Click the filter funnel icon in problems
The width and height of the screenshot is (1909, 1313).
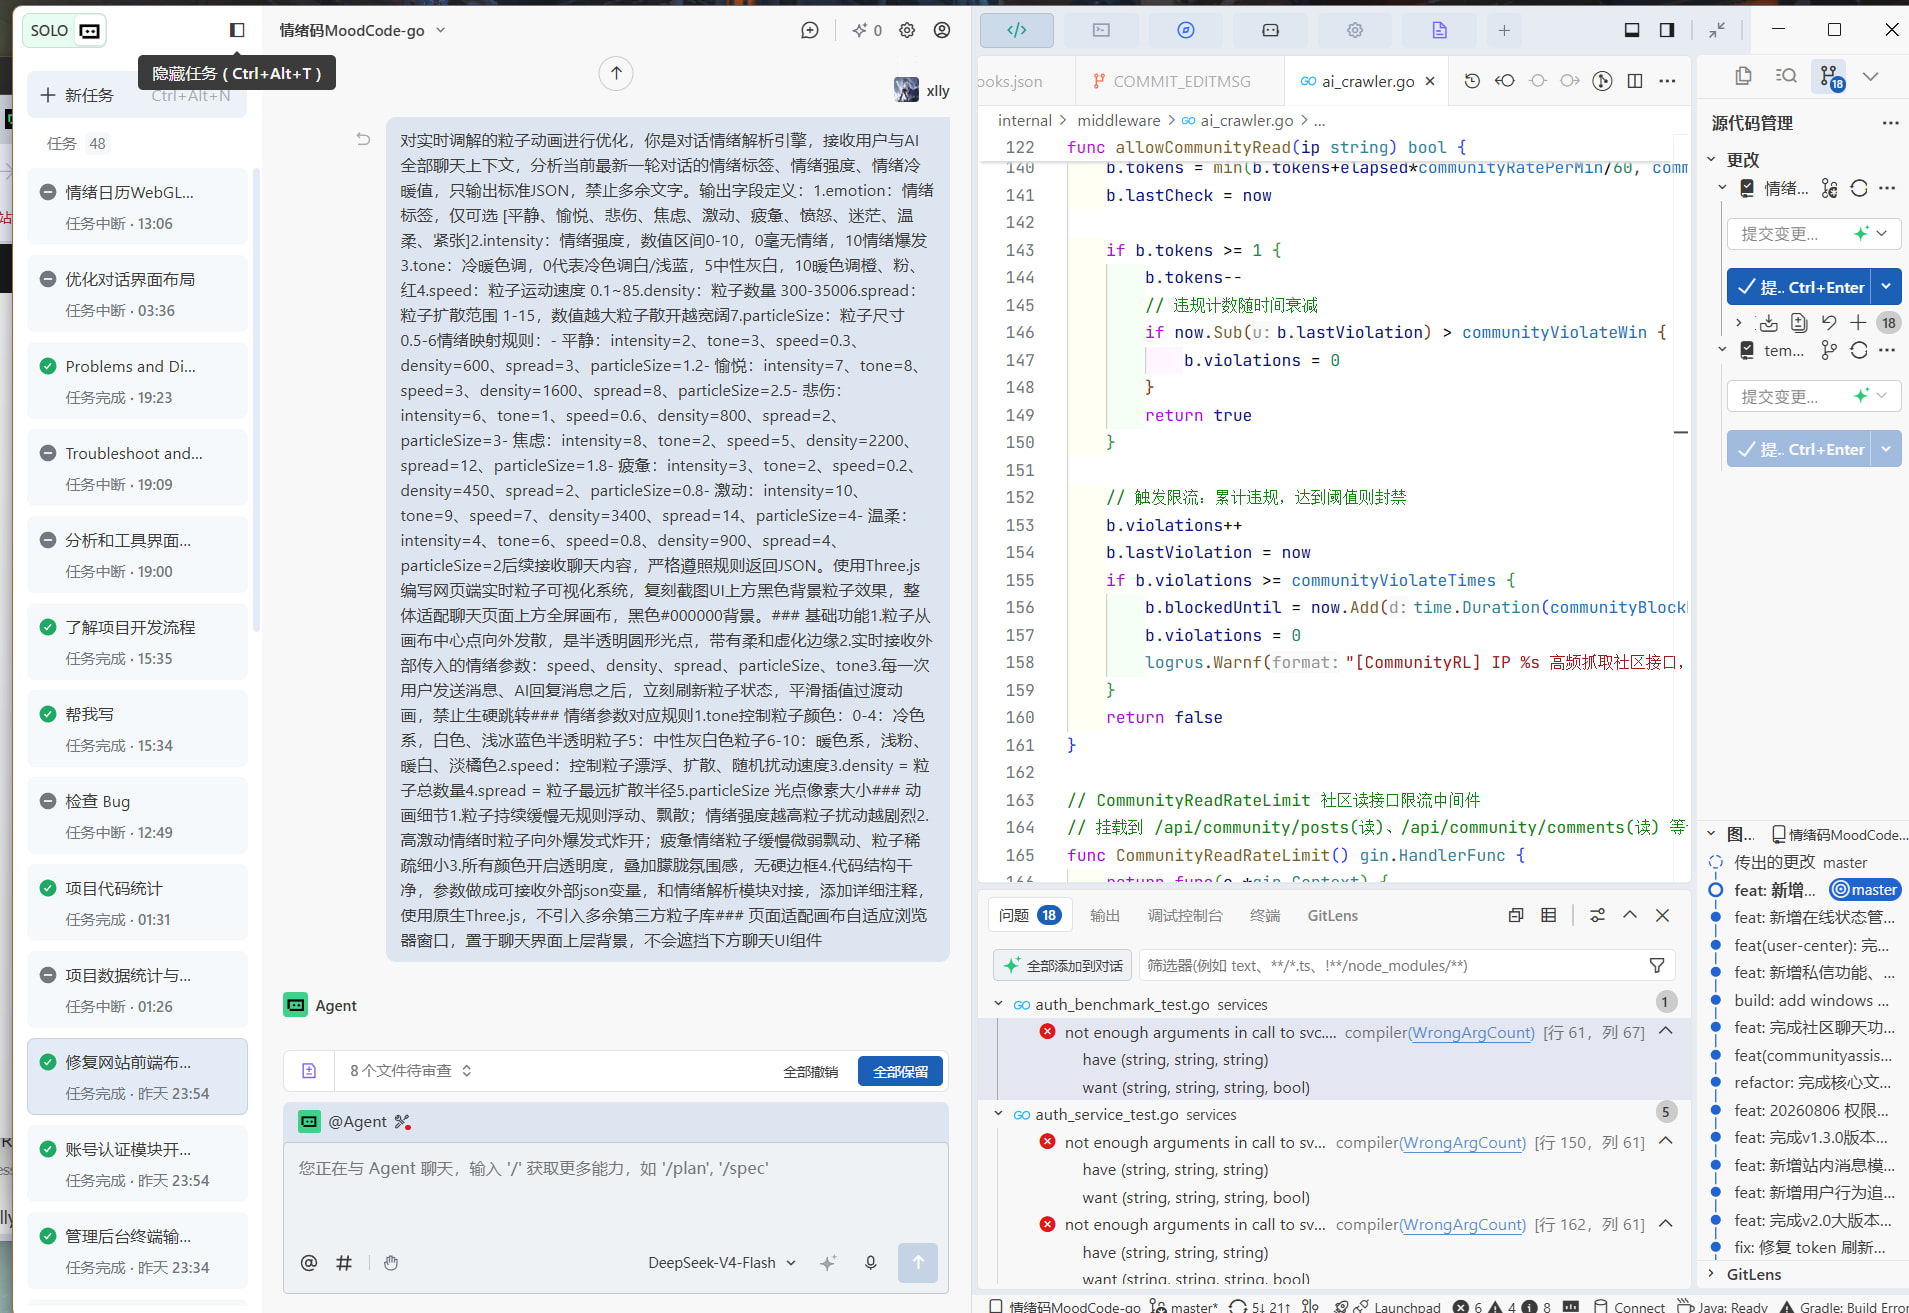(1657, 965)
